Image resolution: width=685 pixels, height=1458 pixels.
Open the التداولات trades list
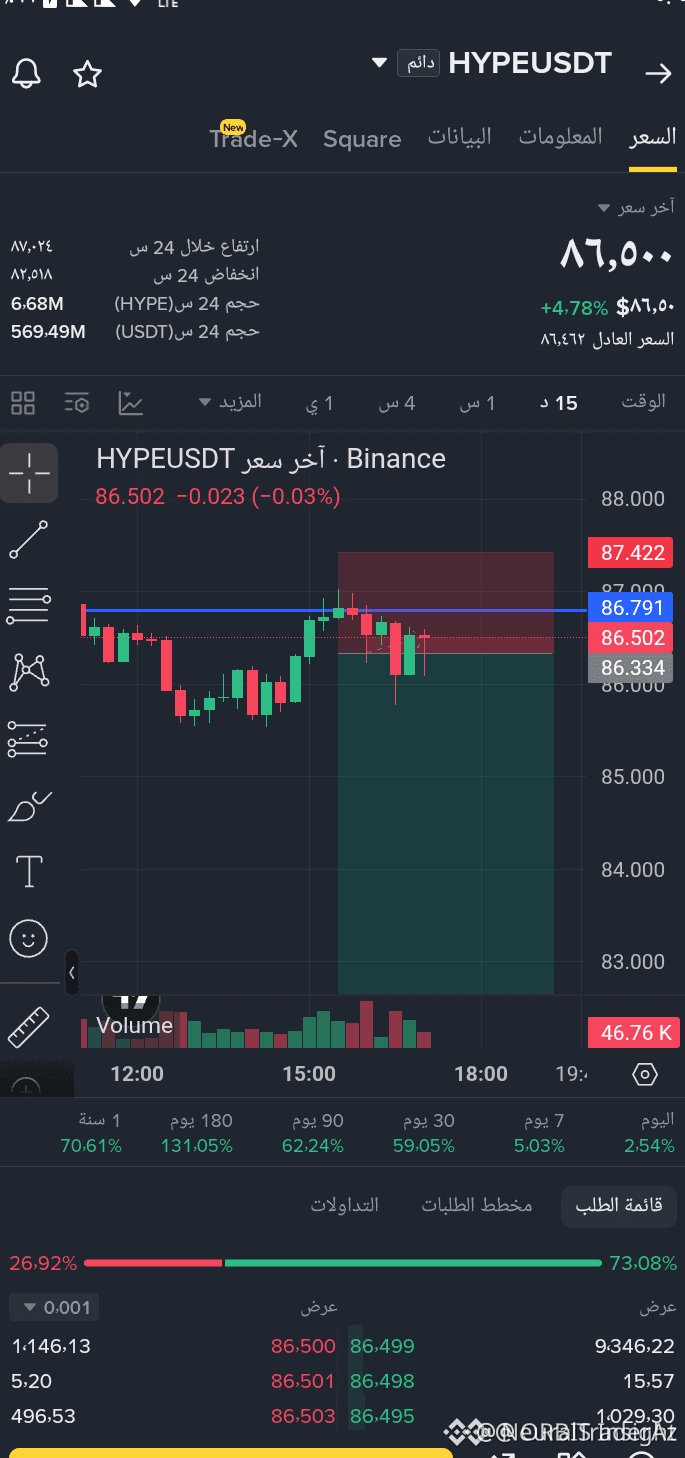coord(344,1205)
